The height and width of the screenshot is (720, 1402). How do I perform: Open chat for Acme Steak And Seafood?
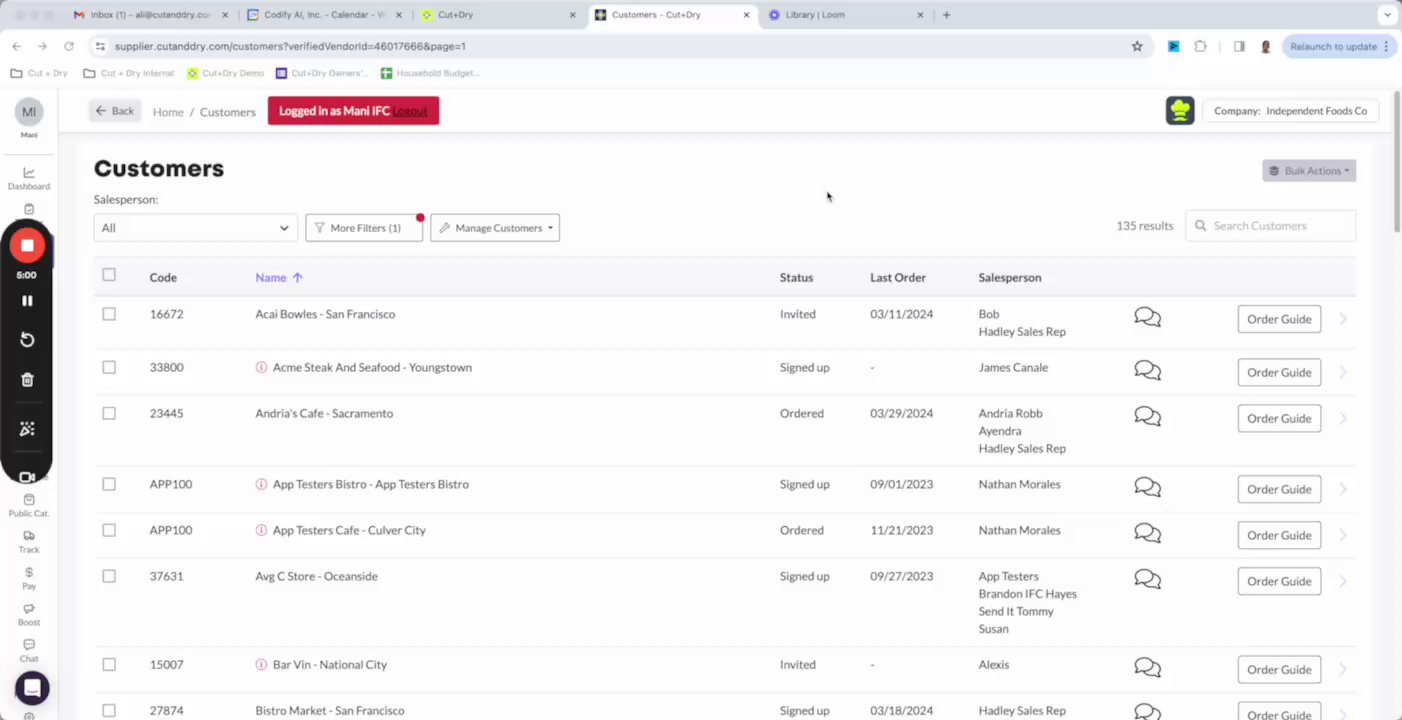[x=1148, y=370]
